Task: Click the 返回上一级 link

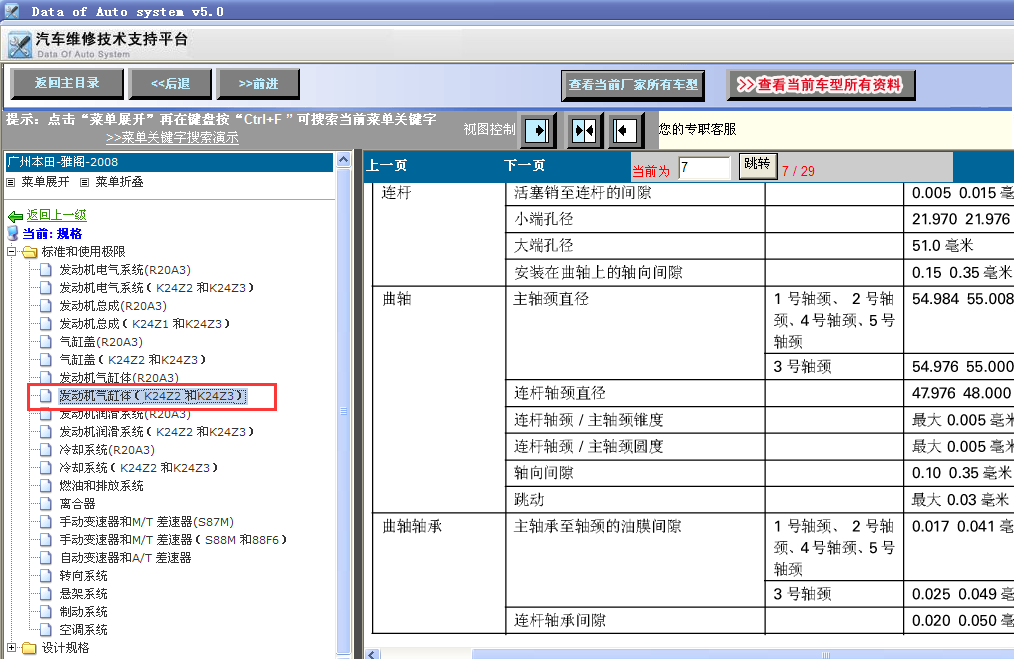Action: [x=56, y=215]
